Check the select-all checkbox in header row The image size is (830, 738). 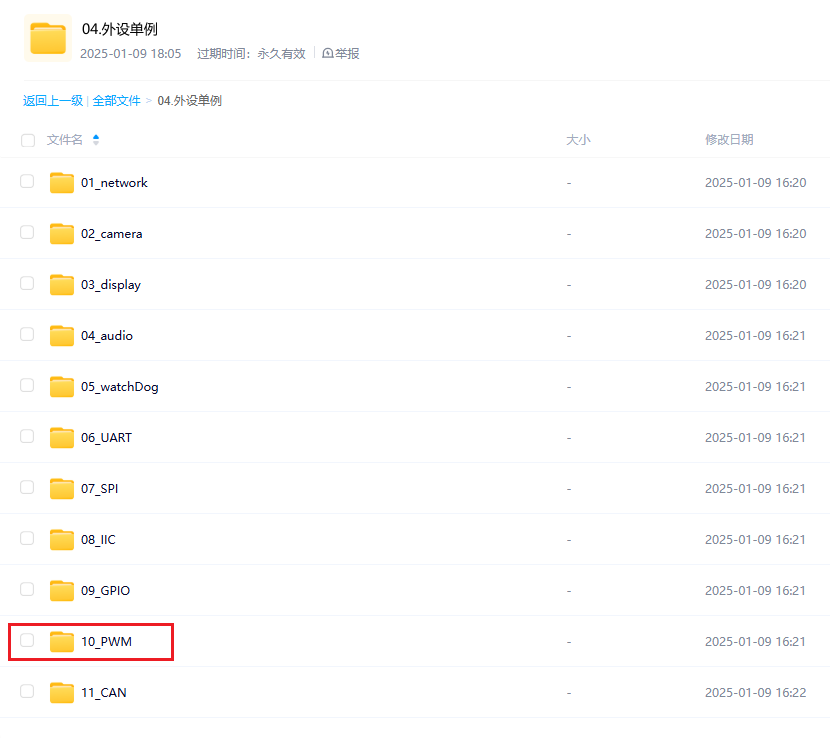27,140
